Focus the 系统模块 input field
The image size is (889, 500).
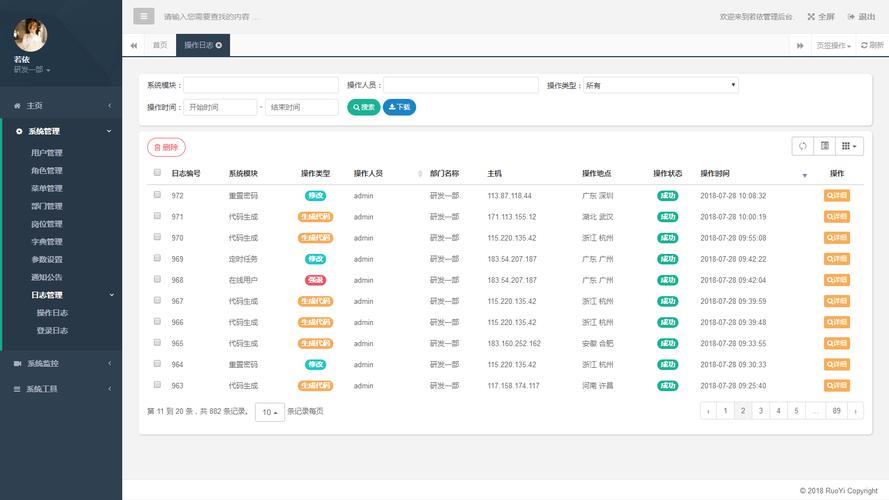click(261, 85)
